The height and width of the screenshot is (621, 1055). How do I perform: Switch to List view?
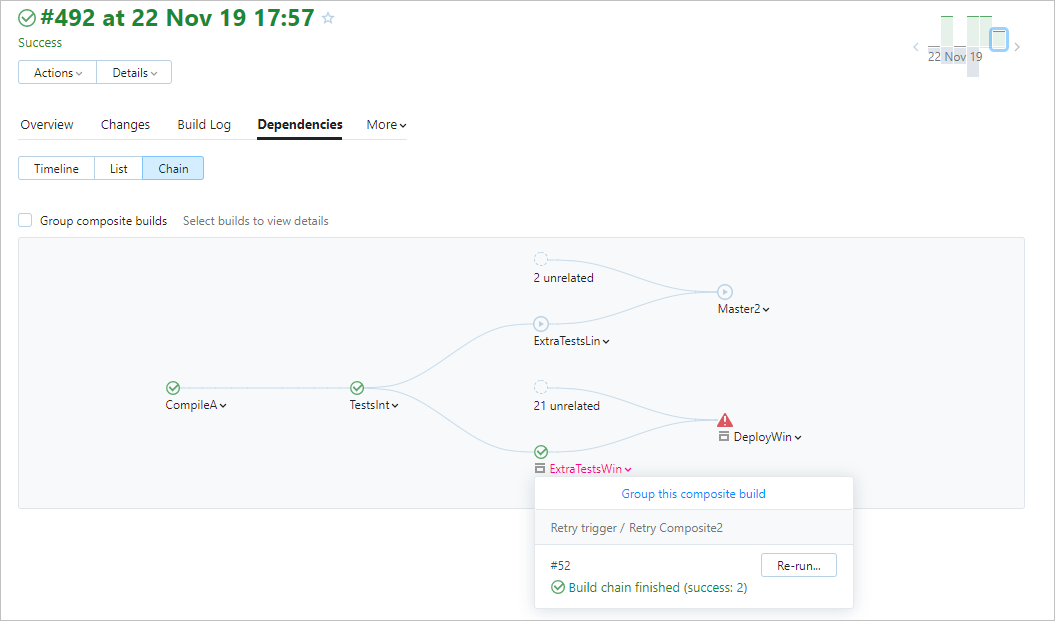point(119,169)
